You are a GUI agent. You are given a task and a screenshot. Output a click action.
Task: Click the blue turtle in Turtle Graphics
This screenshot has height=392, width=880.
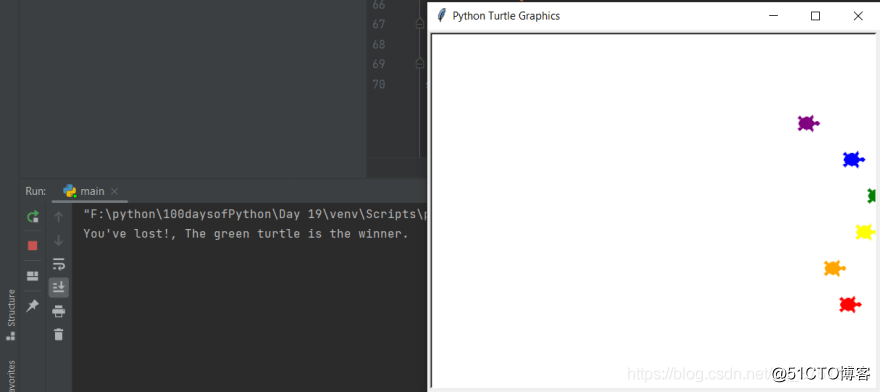[853, 159]
